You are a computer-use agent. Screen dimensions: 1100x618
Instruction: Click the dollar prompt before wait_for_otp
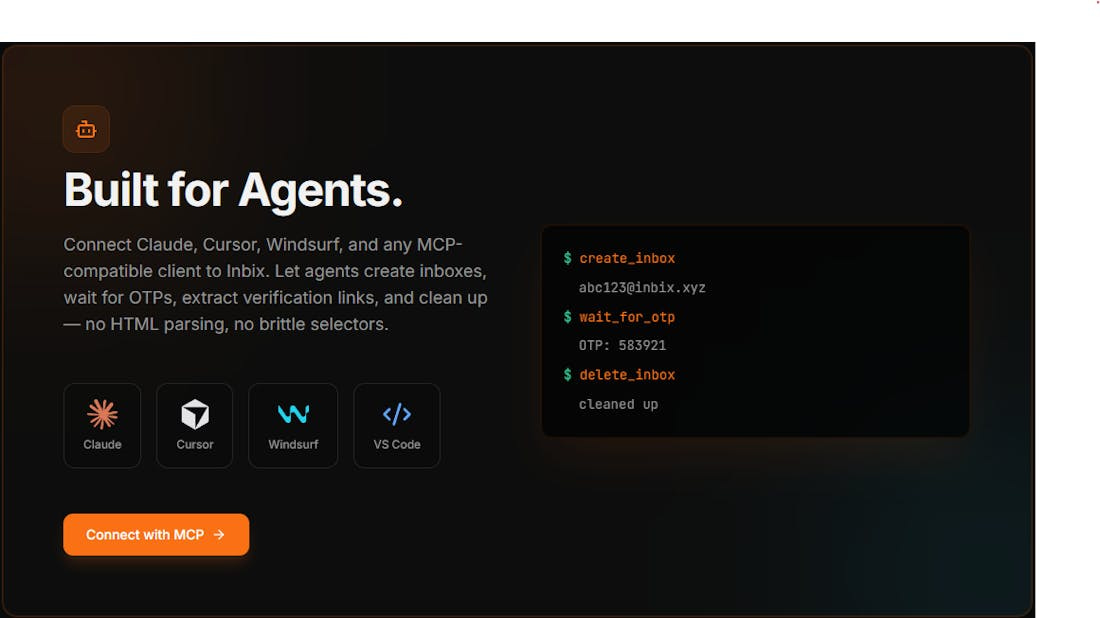pos(568,317)
